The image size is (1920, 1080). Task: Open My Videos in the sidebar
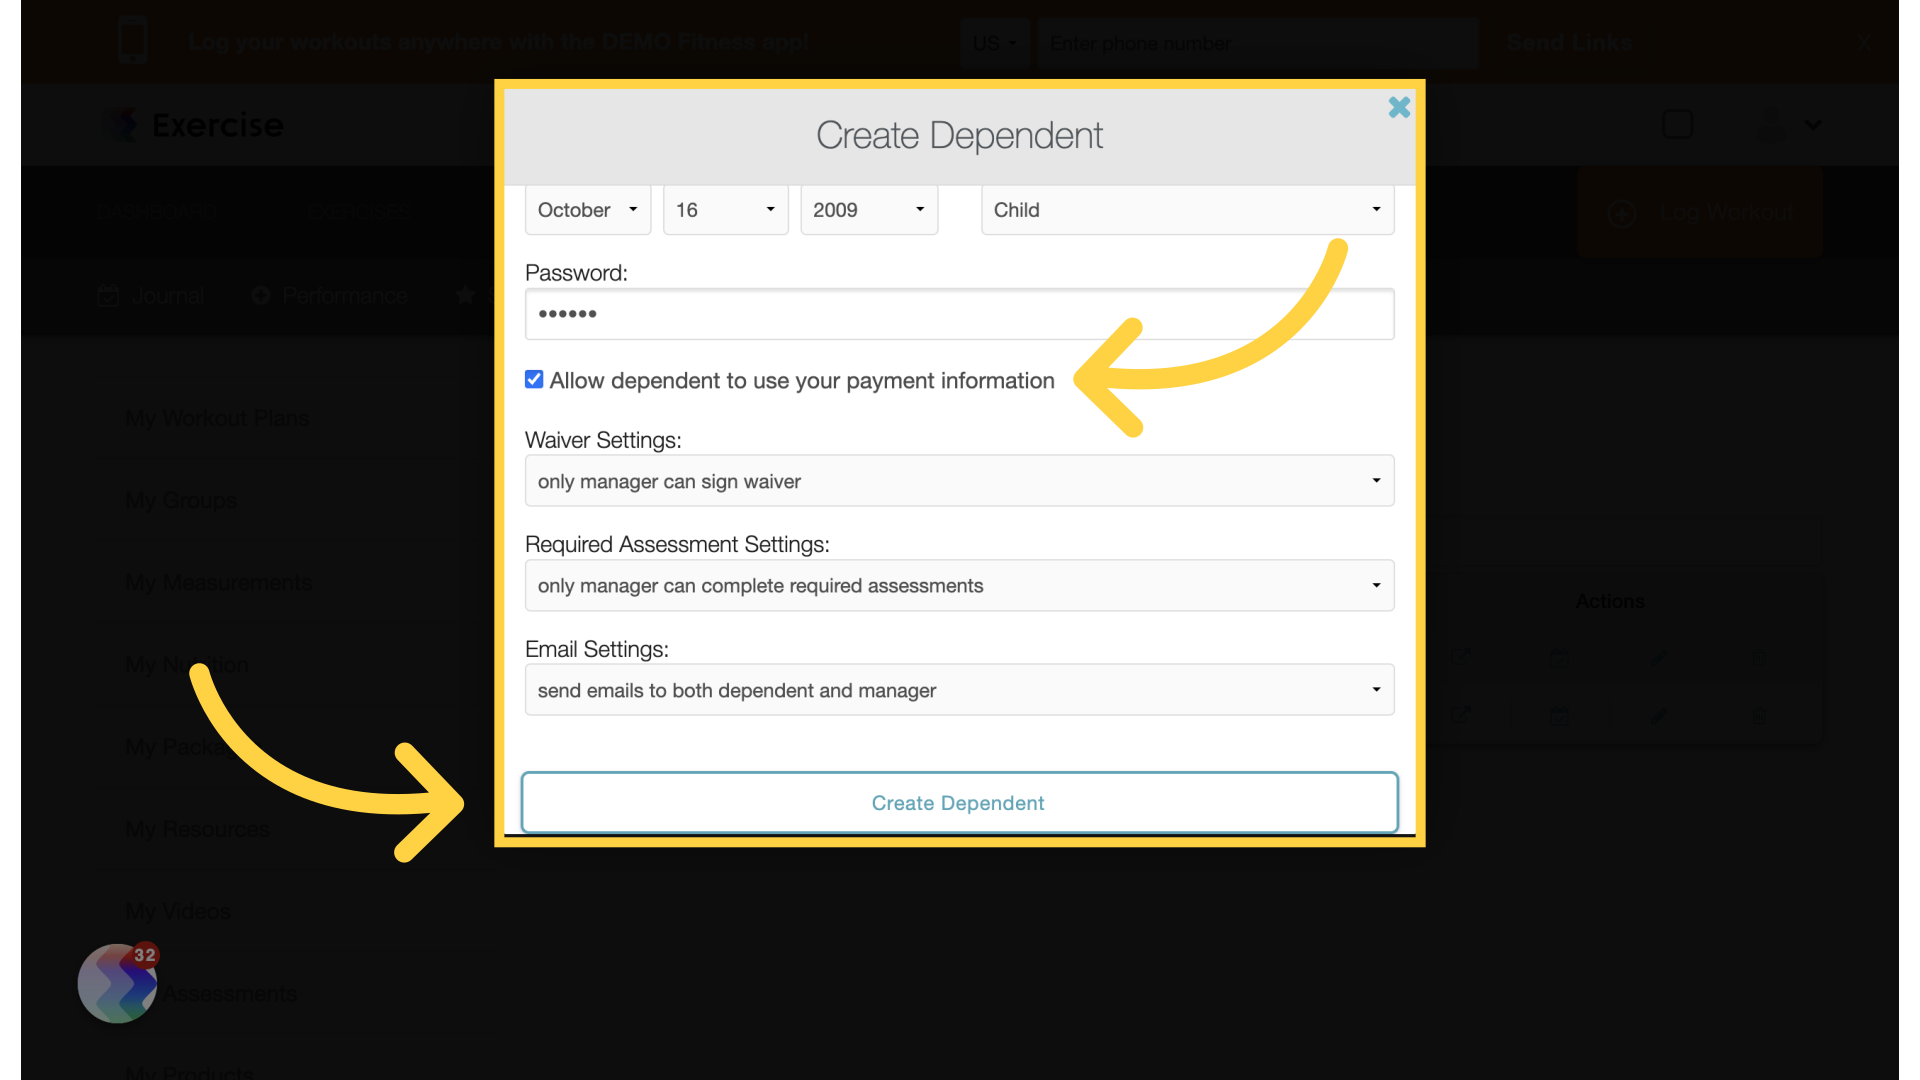(178, 912)
